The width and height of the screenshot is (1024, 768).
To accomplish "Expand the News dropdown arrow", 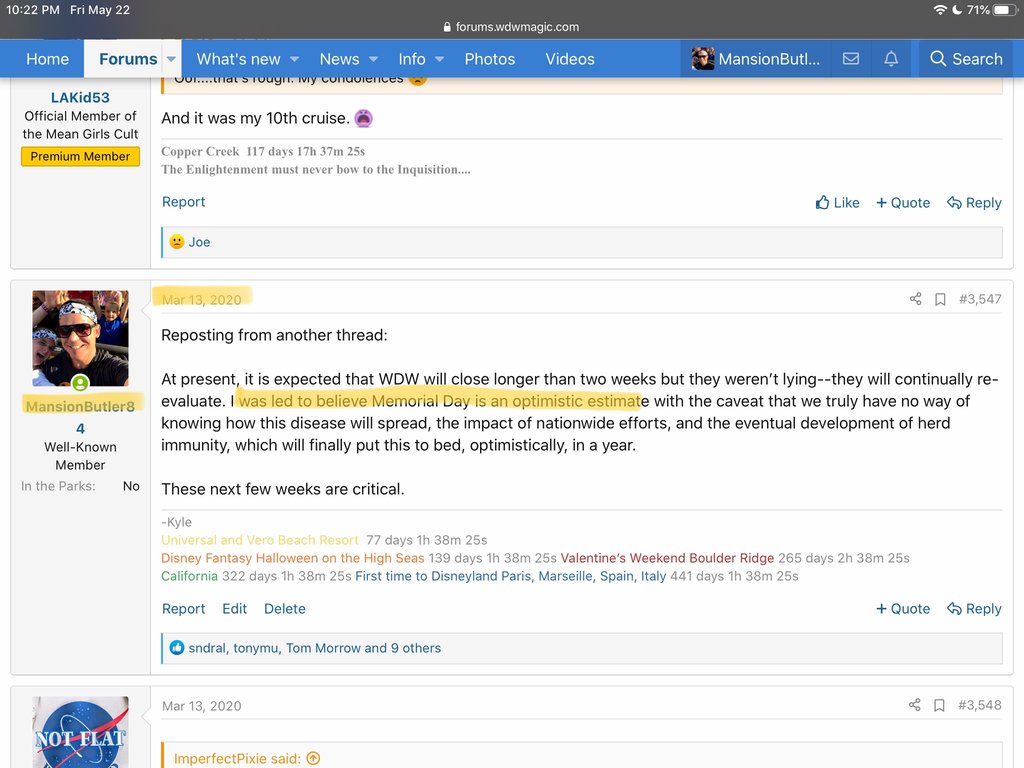I will (373, 59).
